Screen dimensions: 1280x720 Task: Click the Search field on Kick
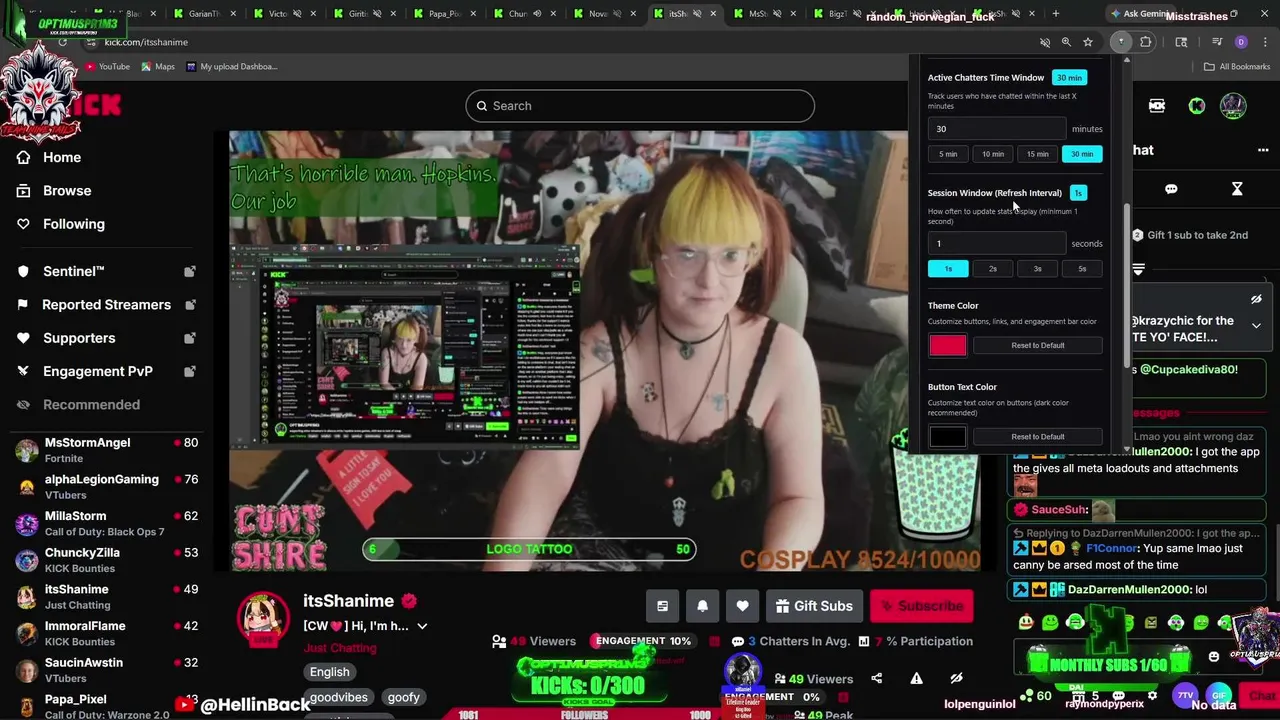point(640,106)
